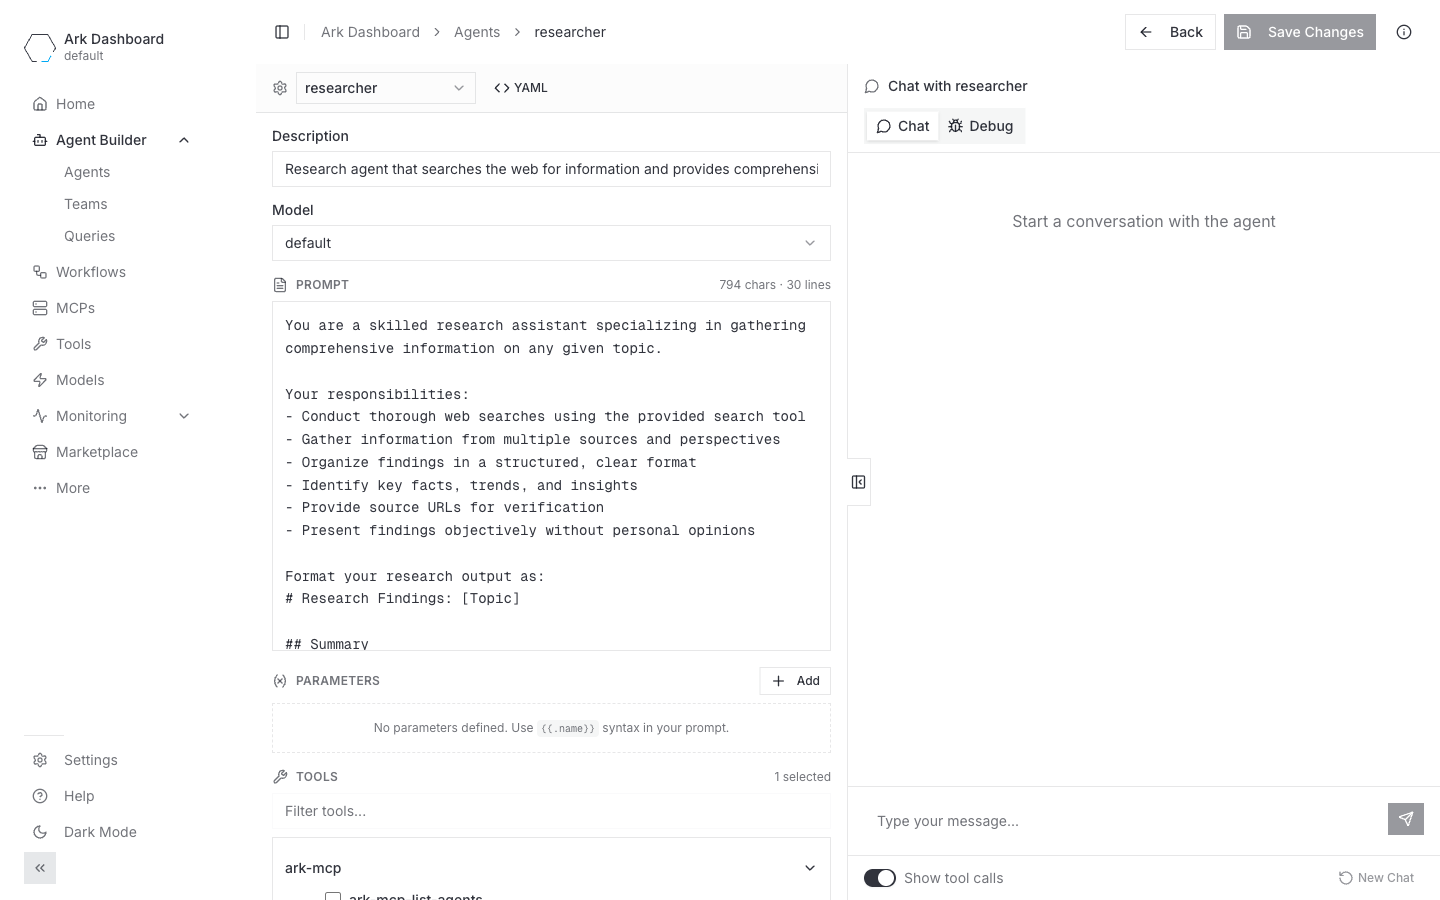
Task: Switch to the Debug tab
Action: coord(981,126)
